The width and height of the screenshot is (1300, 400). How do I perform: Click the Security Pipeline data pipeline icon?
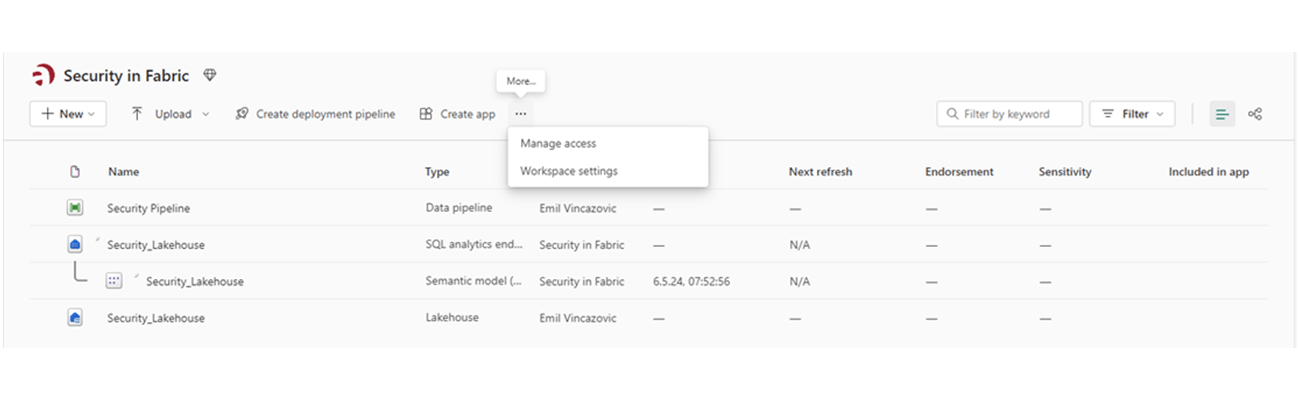(75, 208)
